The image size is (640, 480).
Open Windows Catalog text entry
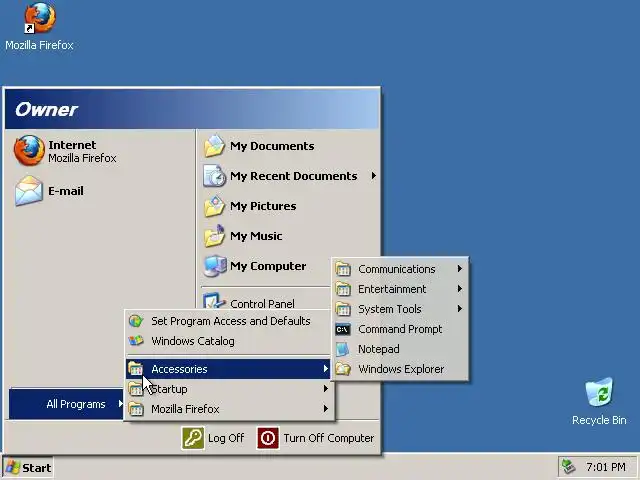(x=193, y=341)
